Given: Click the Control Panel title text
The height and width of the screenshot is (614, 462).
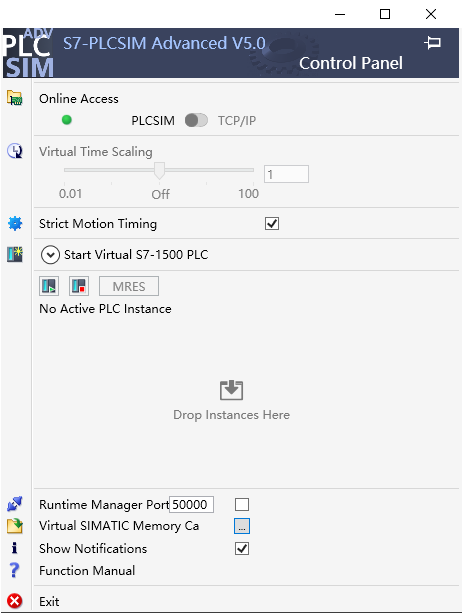Looking at the screenshot, I should click(x=351, y=63).
